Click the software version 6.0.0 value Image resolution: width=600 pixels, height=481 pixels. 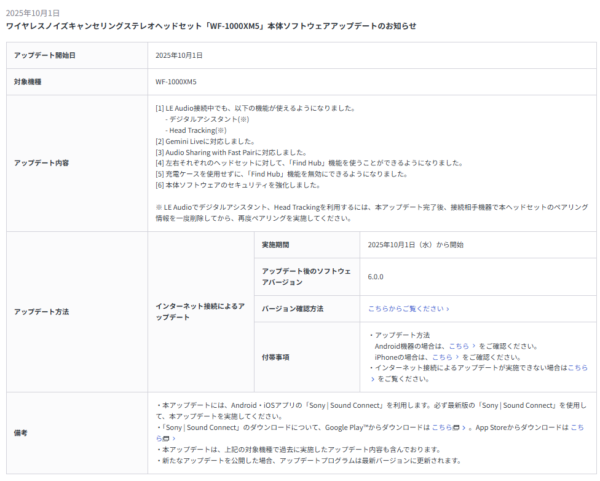pos(376,276)
